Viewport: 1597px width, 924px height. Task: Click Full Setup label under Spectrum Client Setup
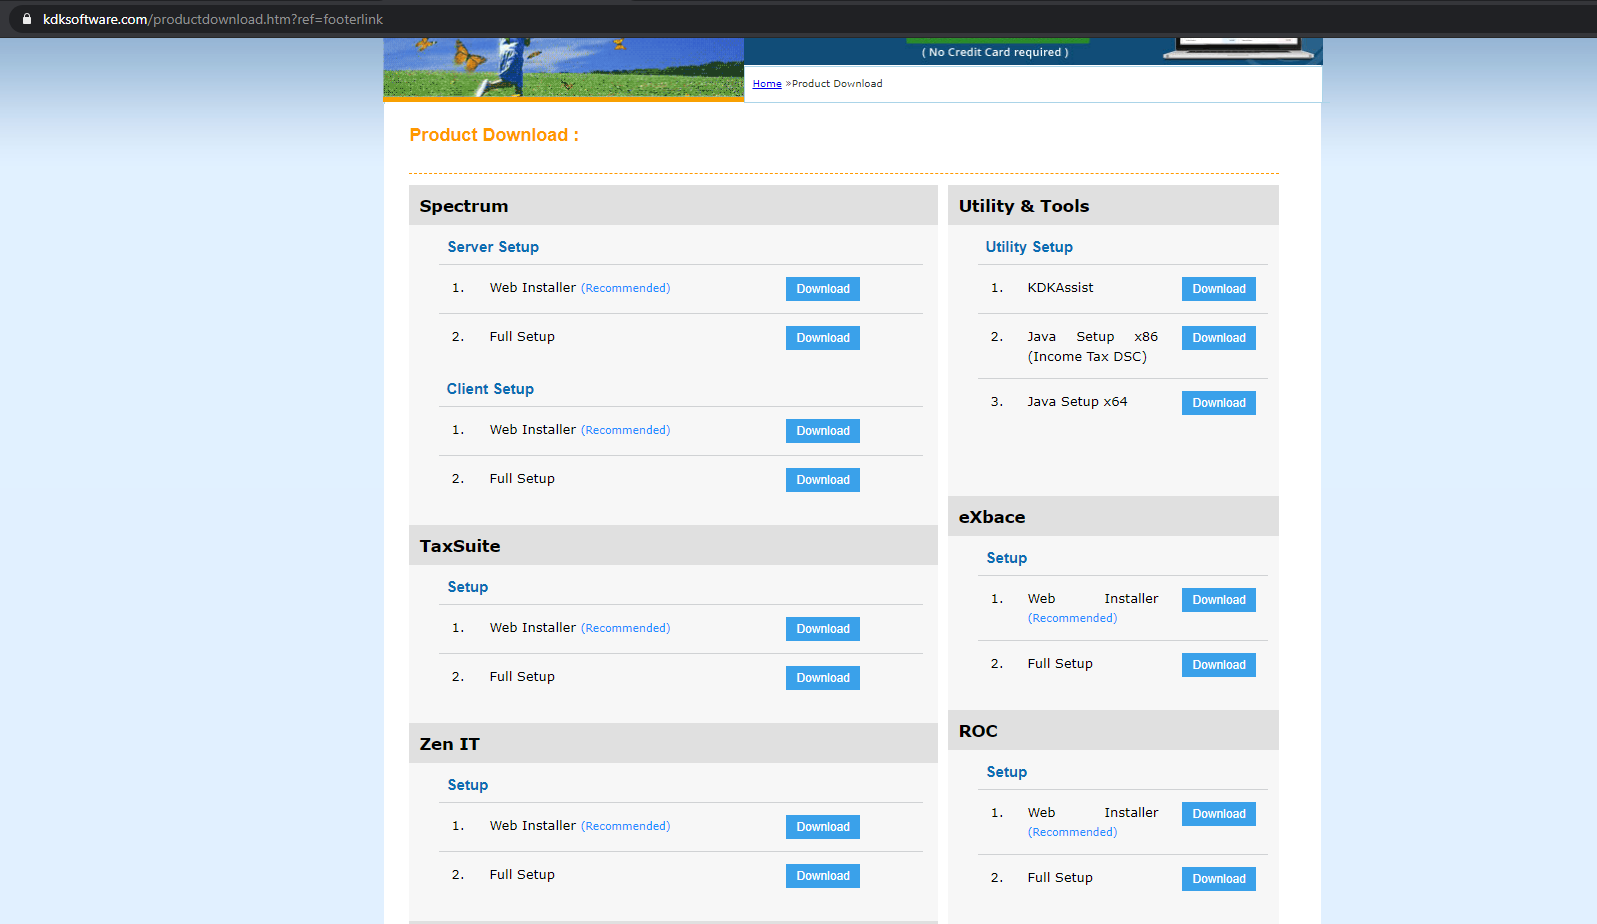coord(522,479)
